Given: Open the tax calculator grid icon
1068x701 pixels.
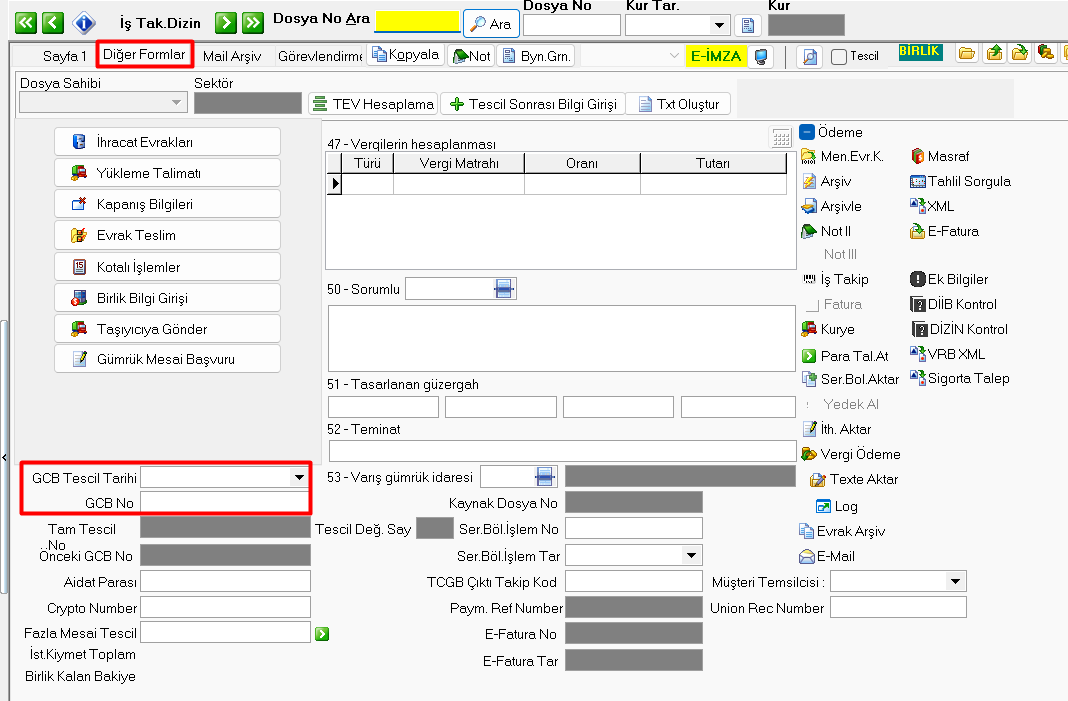Looking at the screenshot, I should [781, 137].
